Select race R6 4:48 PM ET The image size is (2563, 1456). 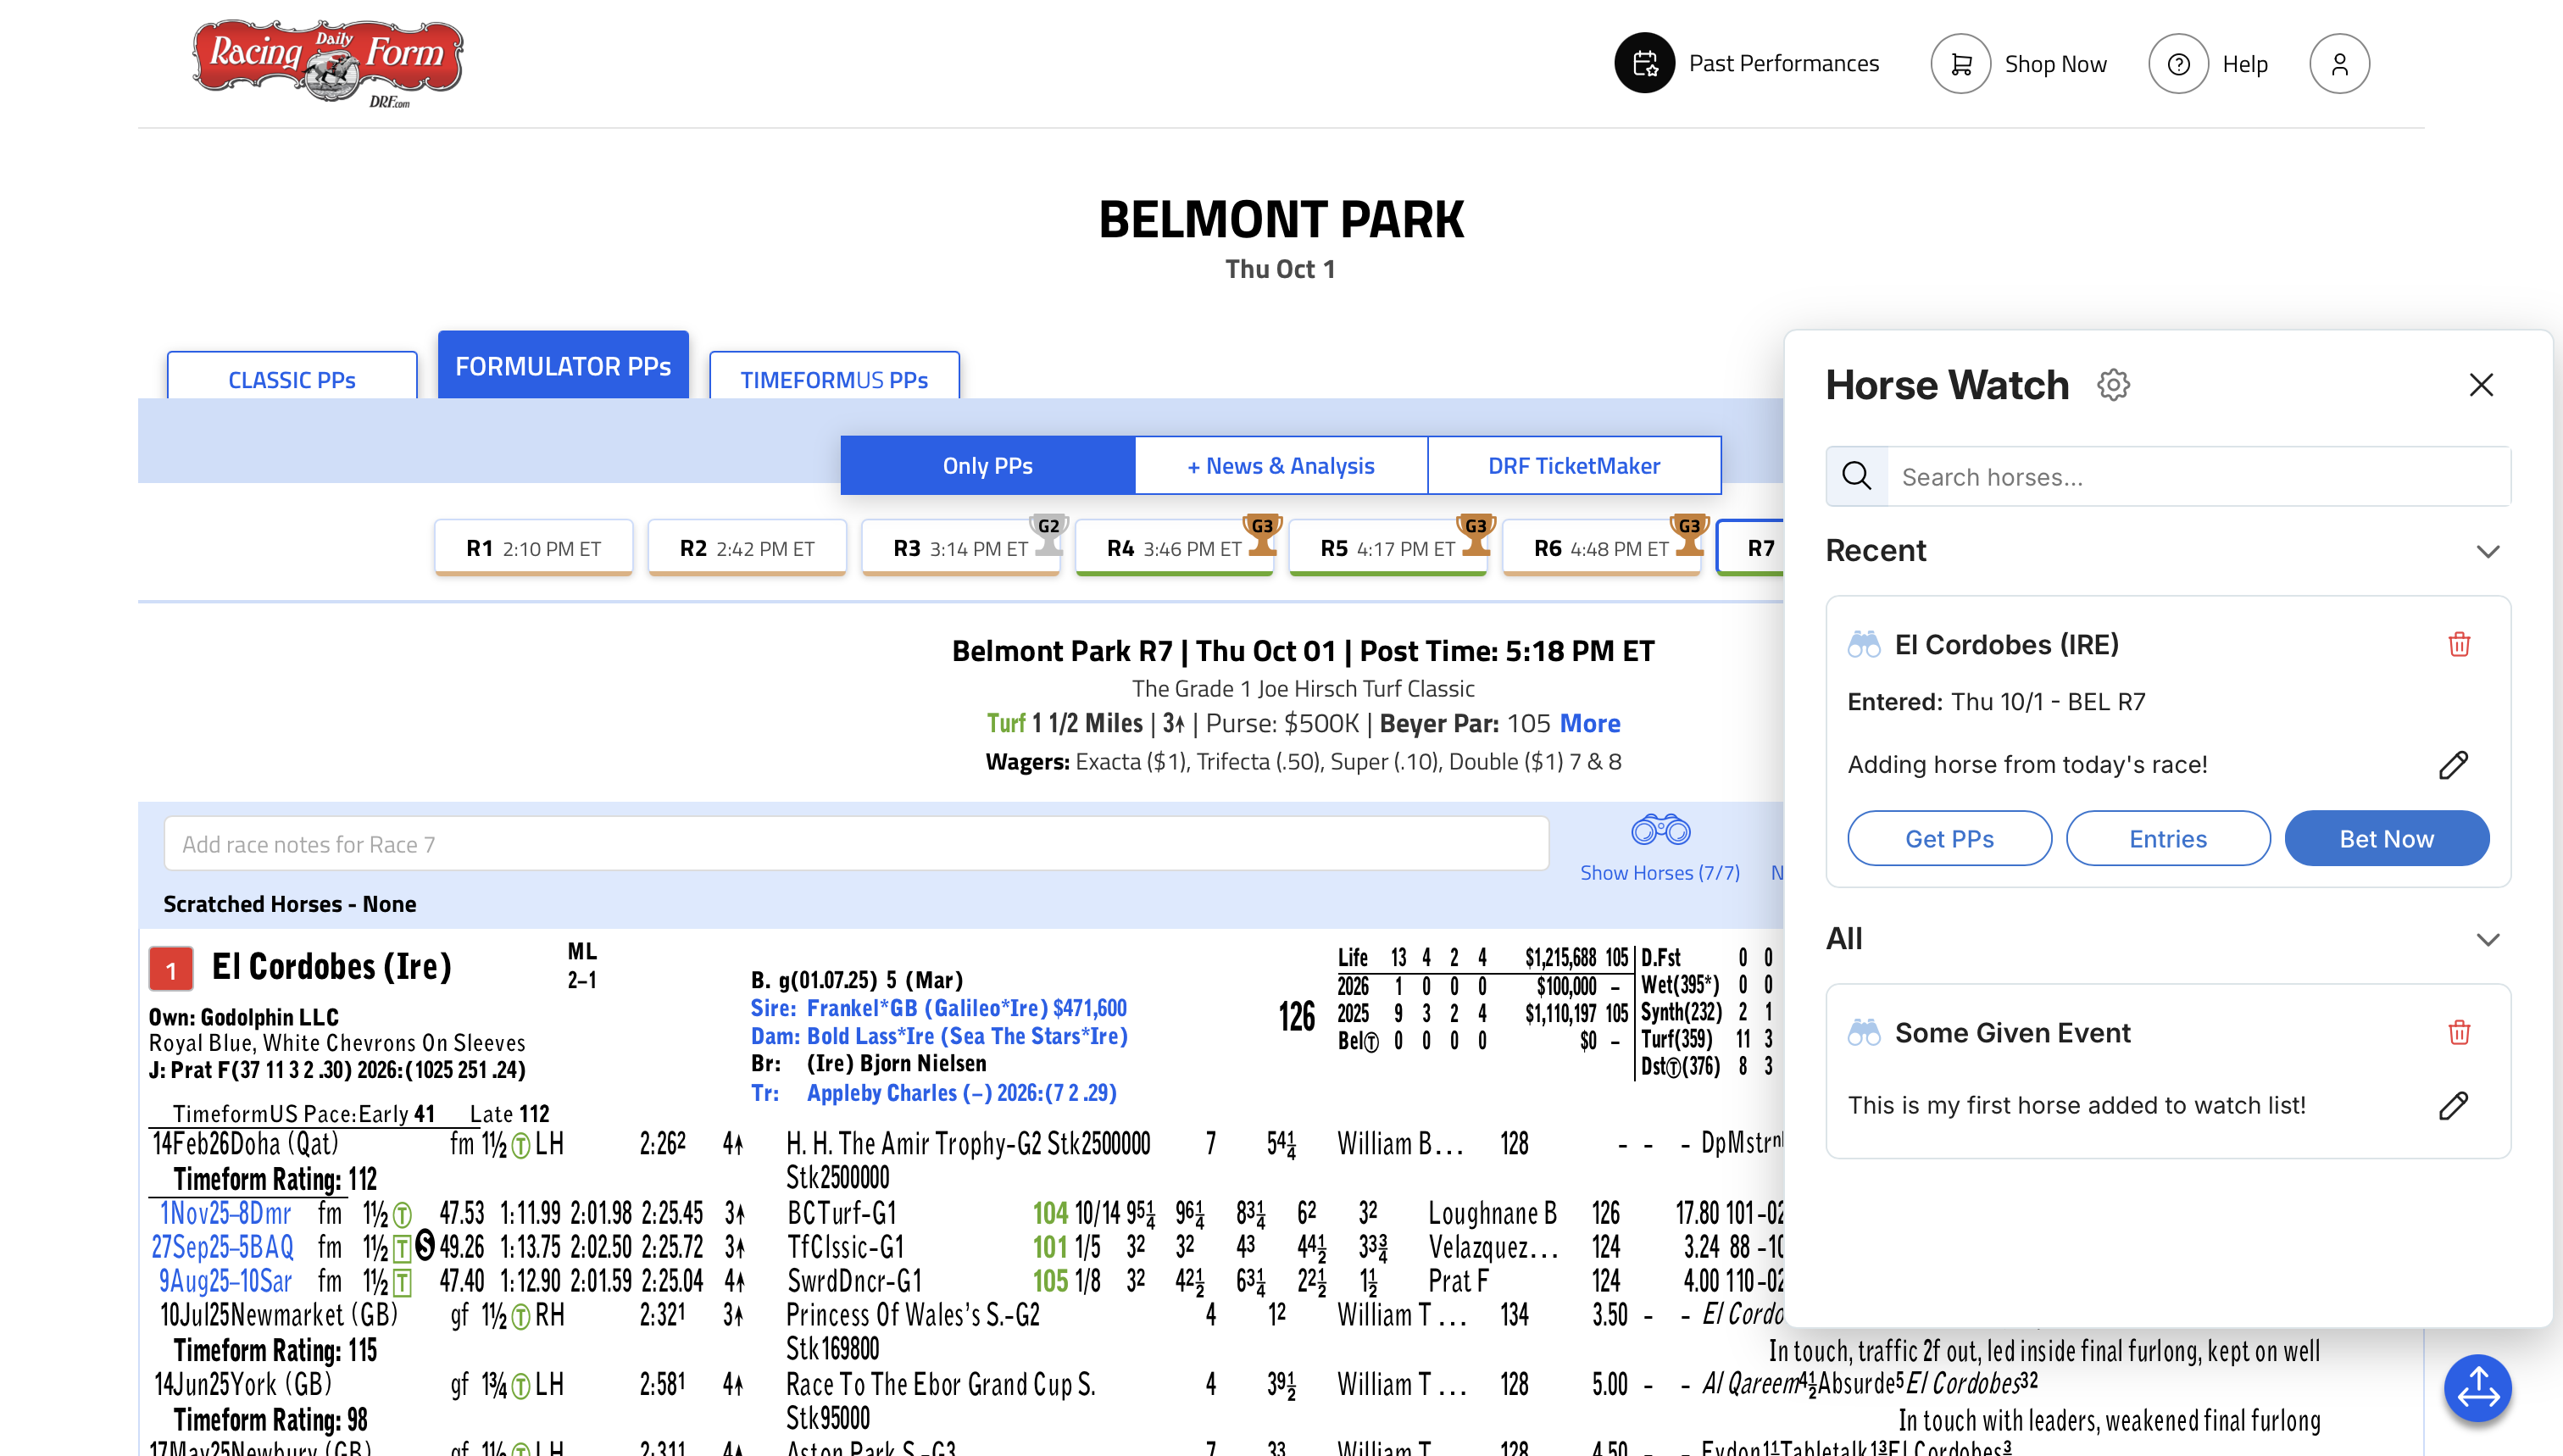click(1601, 548)
